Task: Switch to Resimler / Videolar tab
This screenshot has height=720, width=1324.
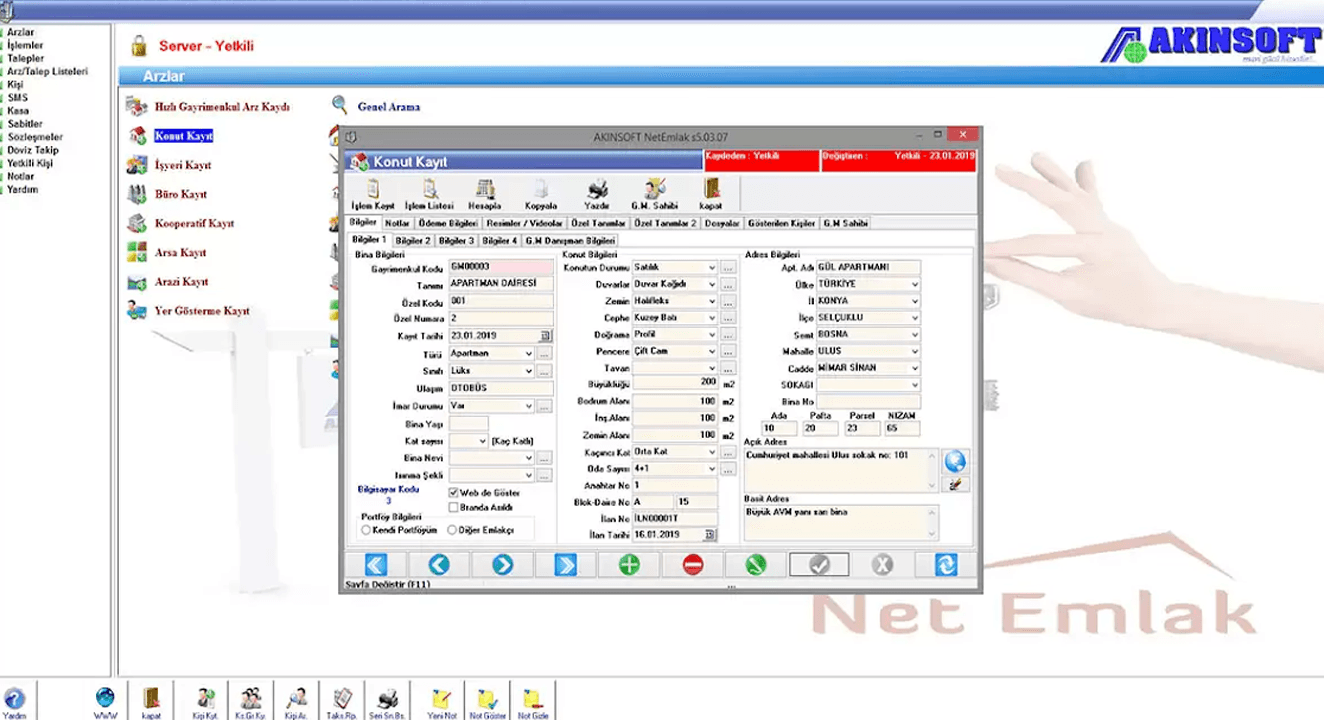Action: point(525,223)
